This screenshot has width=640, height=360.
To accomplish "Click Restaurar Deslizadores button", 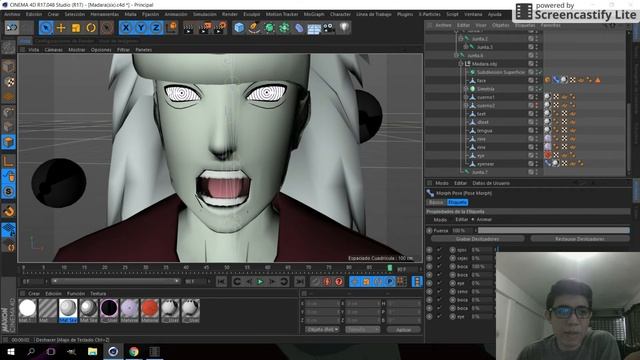I will (580, 239).
